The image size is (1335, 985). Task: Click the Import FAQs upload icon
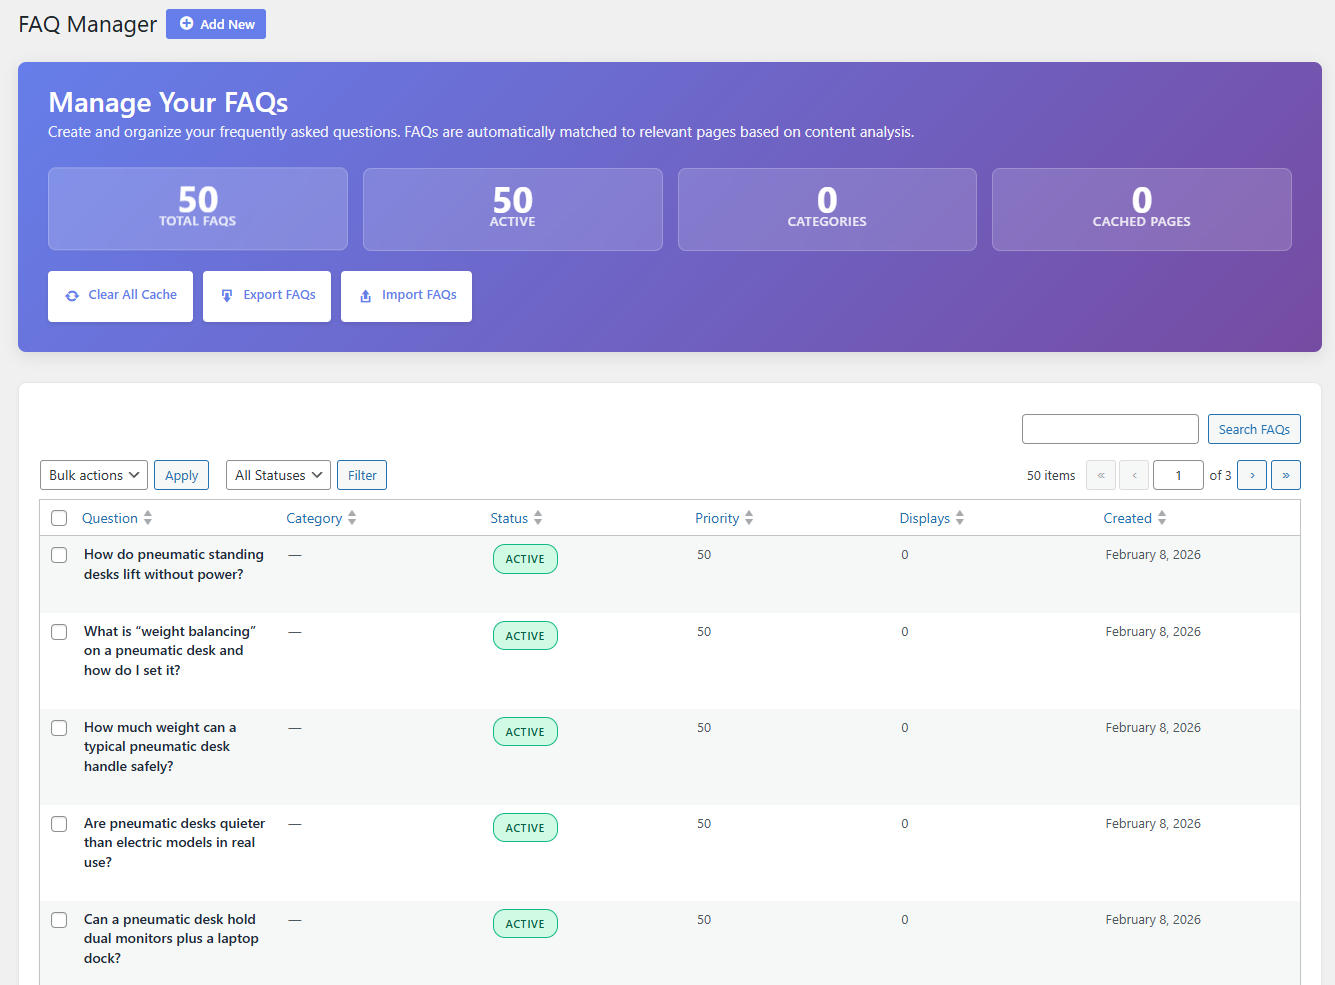tap(366, 296)
